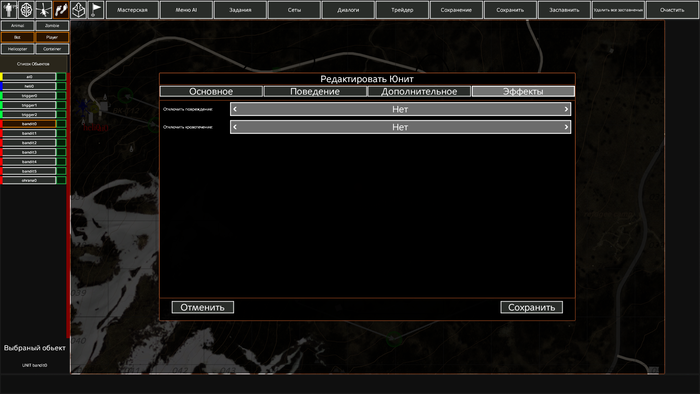Click the delete all spawned button
This screenshot has height=394, width=700.
click(x=618, y=10)
